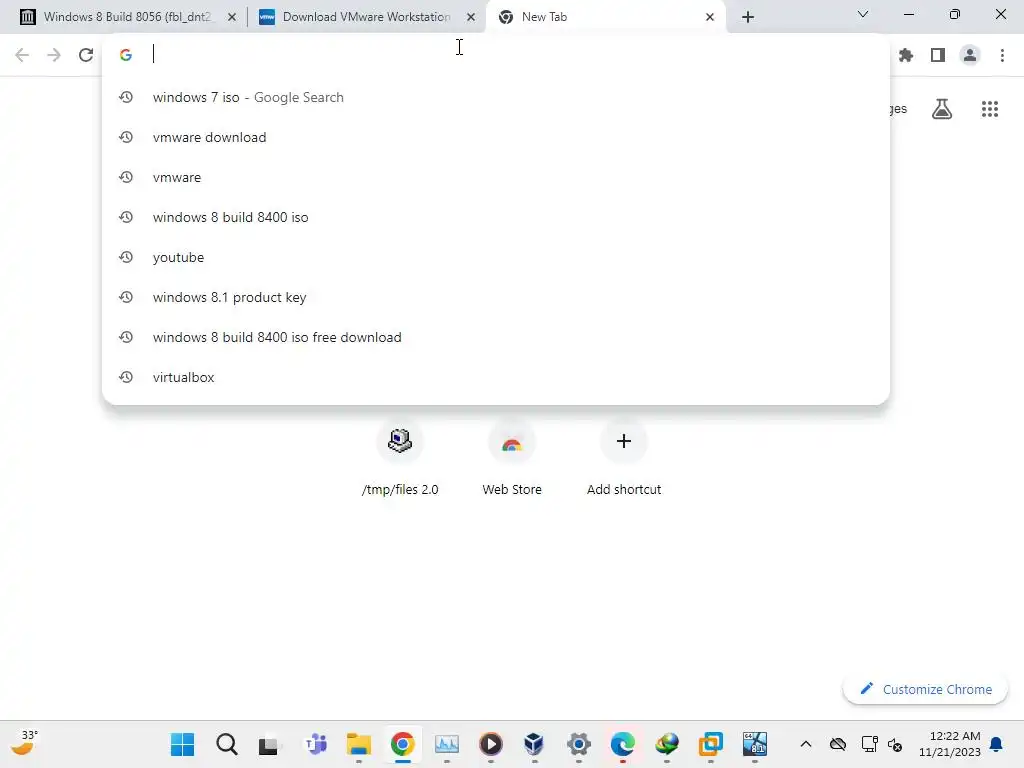This screenshot has height=768, width=1024.
Task: Launch Microsoft Edge from the taskbar
Action: 622,744
